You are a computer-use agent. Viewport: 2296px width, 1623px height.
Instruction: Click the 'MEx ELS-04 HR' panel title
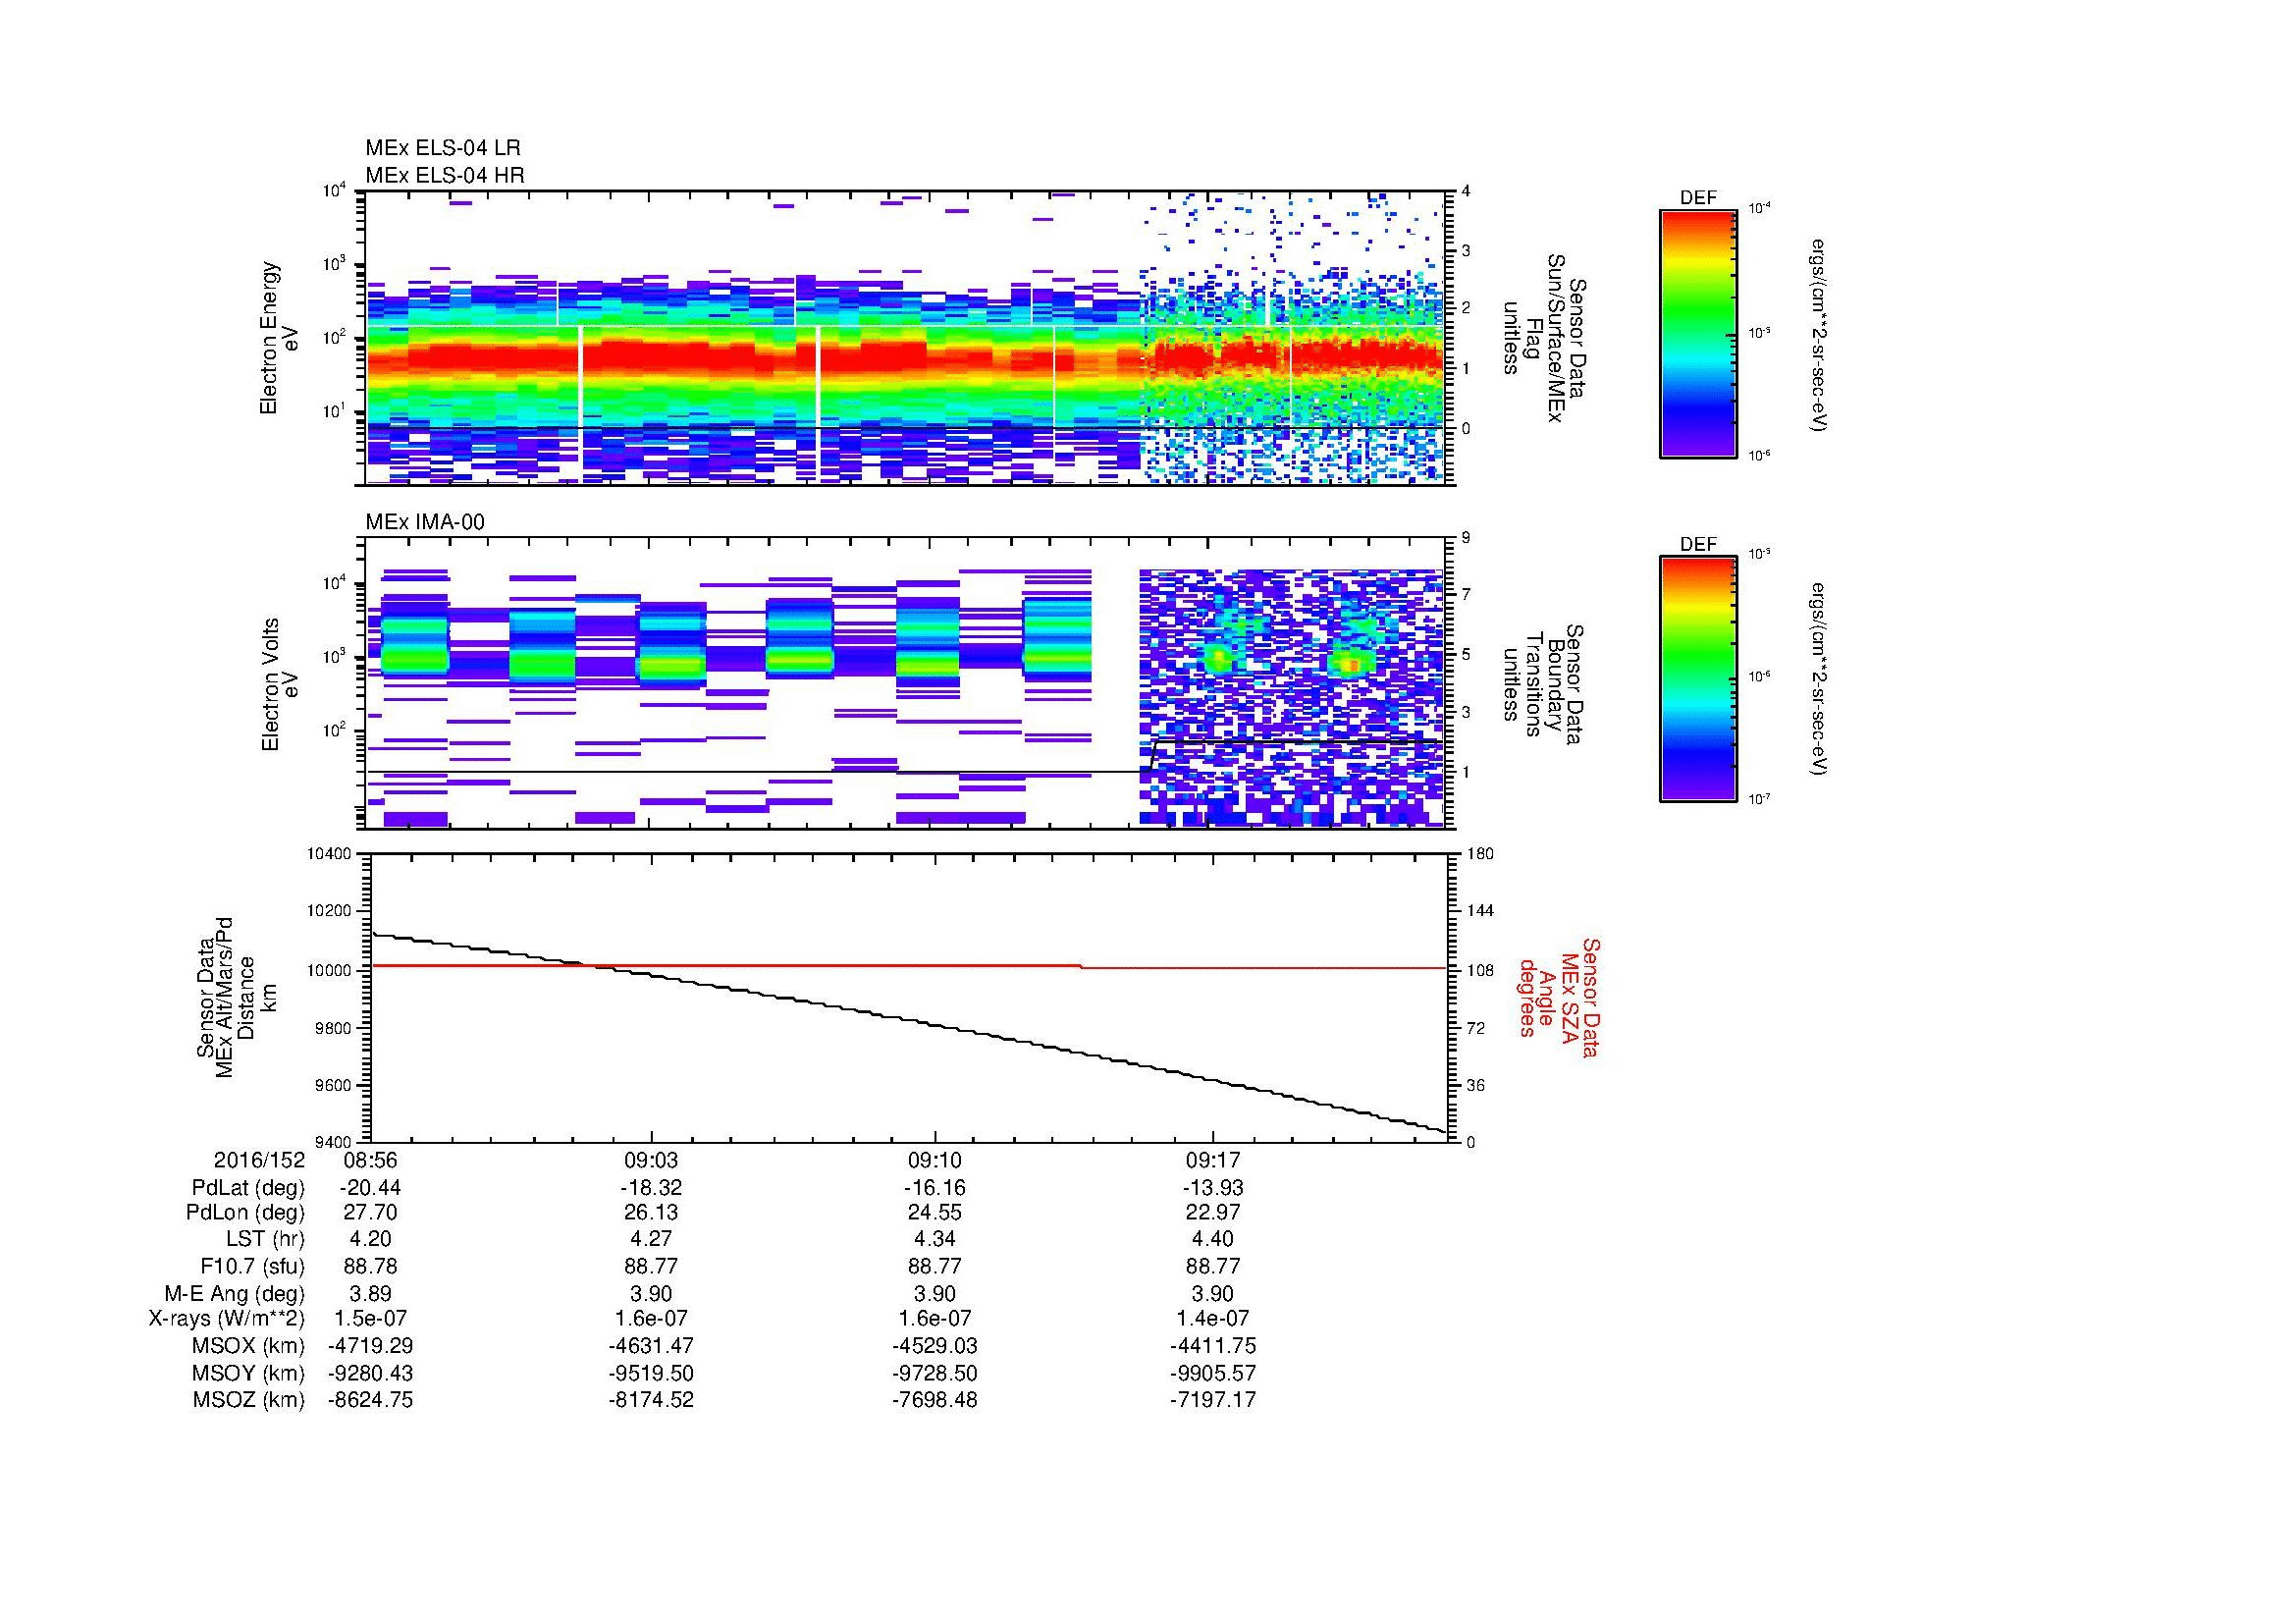pyautogui.click(x=445, y=175)
